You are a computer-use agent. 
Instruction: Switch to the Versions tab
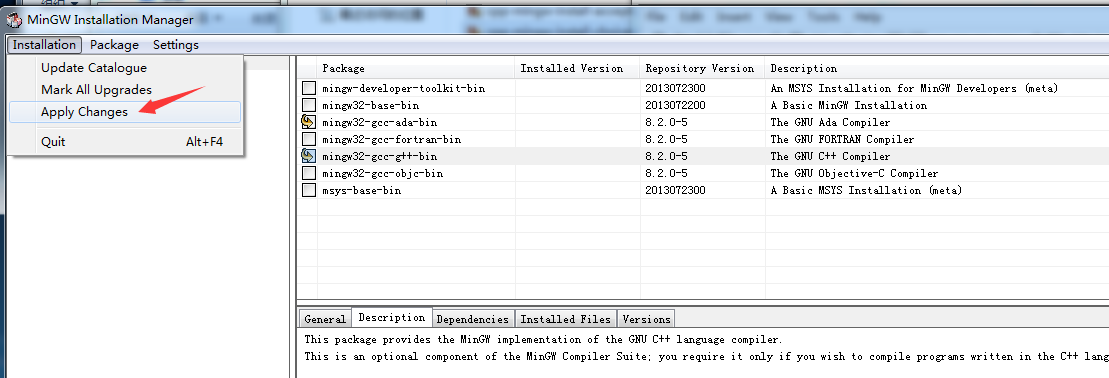coord(646,319)
